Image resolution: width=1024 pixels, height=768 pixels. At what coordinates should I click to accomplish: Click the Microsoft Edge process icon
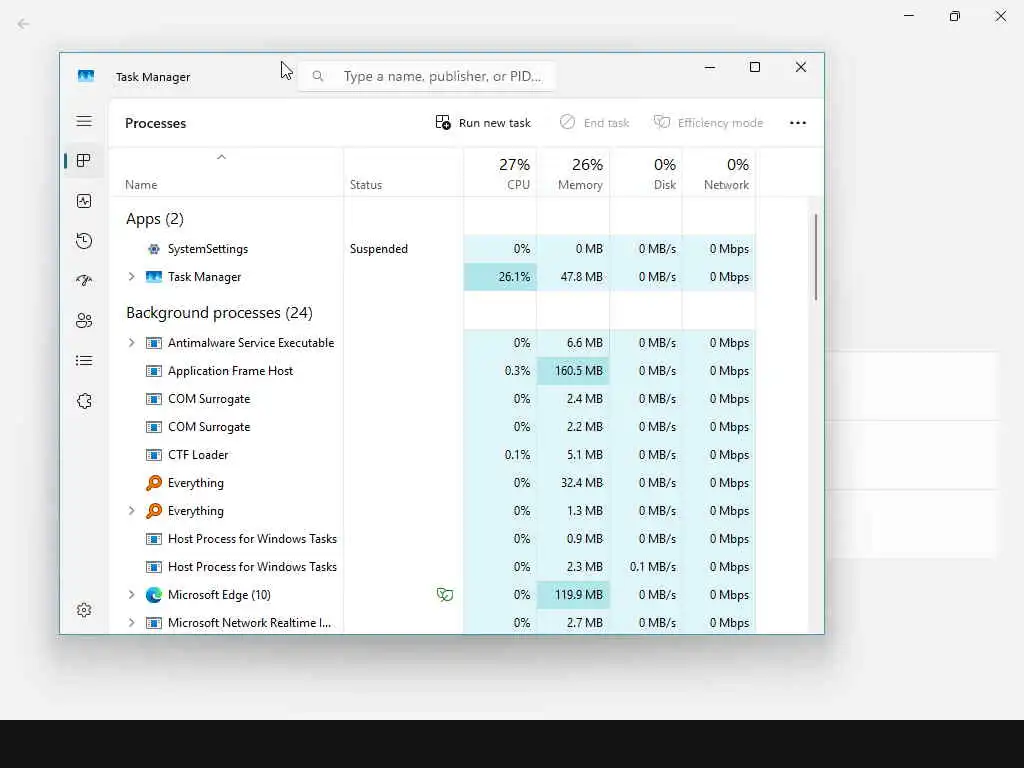click(x=153, y=595)
